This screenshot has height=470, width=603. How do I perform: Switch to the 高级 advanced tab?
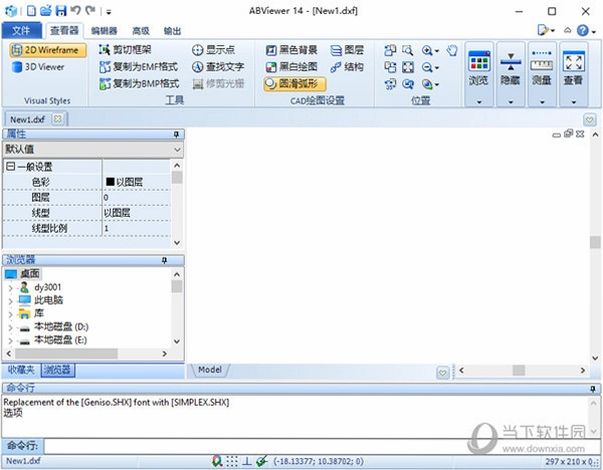[140, 31]
